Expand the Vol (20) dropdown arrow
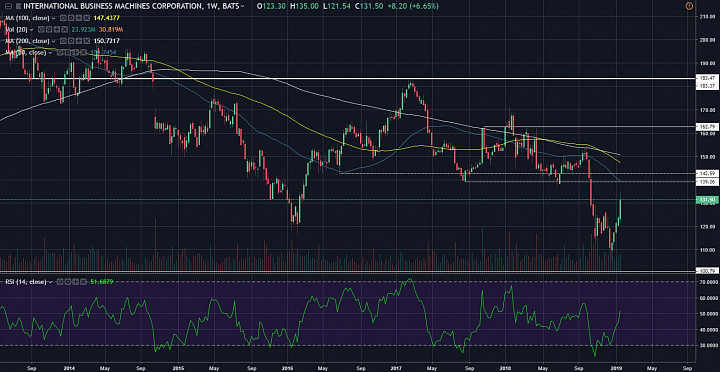 coord(31,30)
